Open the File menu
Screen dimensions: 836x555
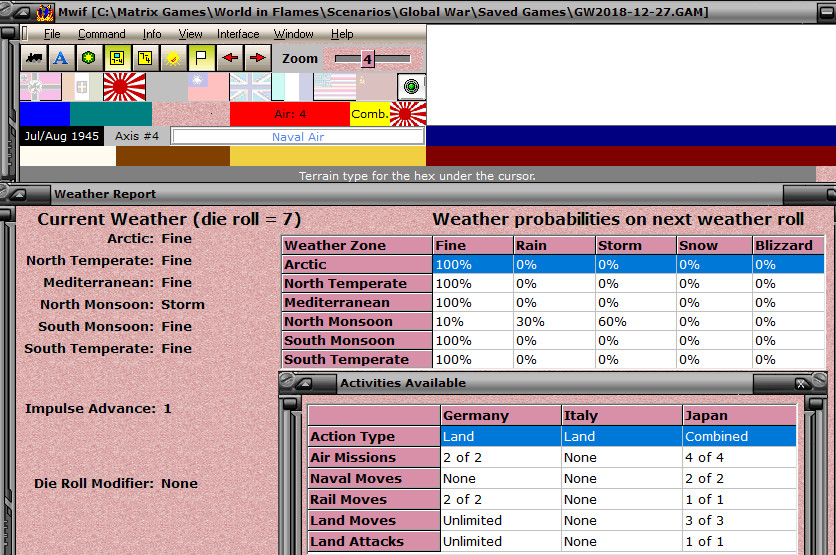[x=52, y=34]
